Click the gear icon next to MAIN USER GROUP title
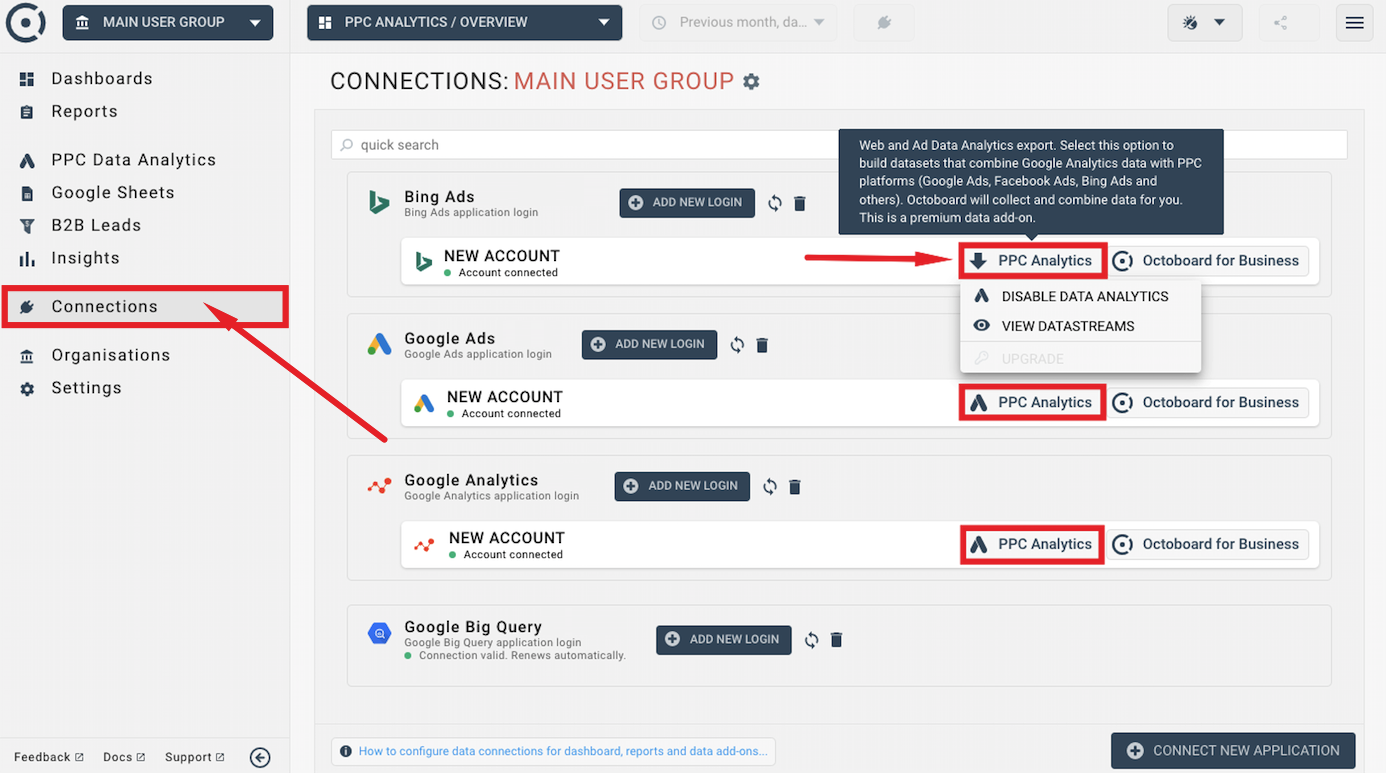The height and width of the screenshot is (773, 1386). (x=751, y=82)
